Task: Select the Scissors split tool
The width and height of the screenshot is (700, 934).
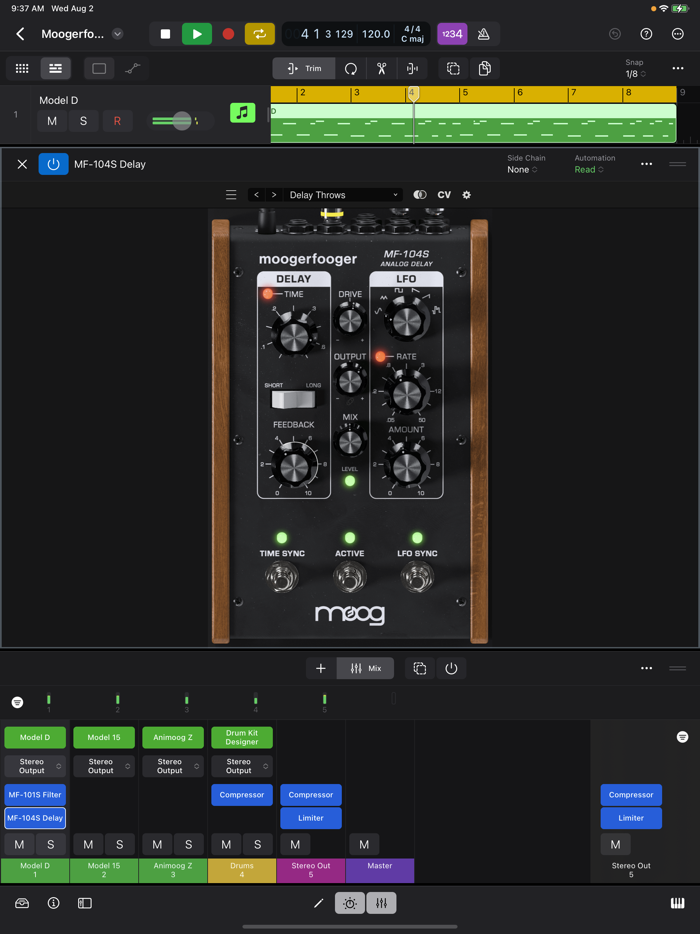Action: [382, 69]
